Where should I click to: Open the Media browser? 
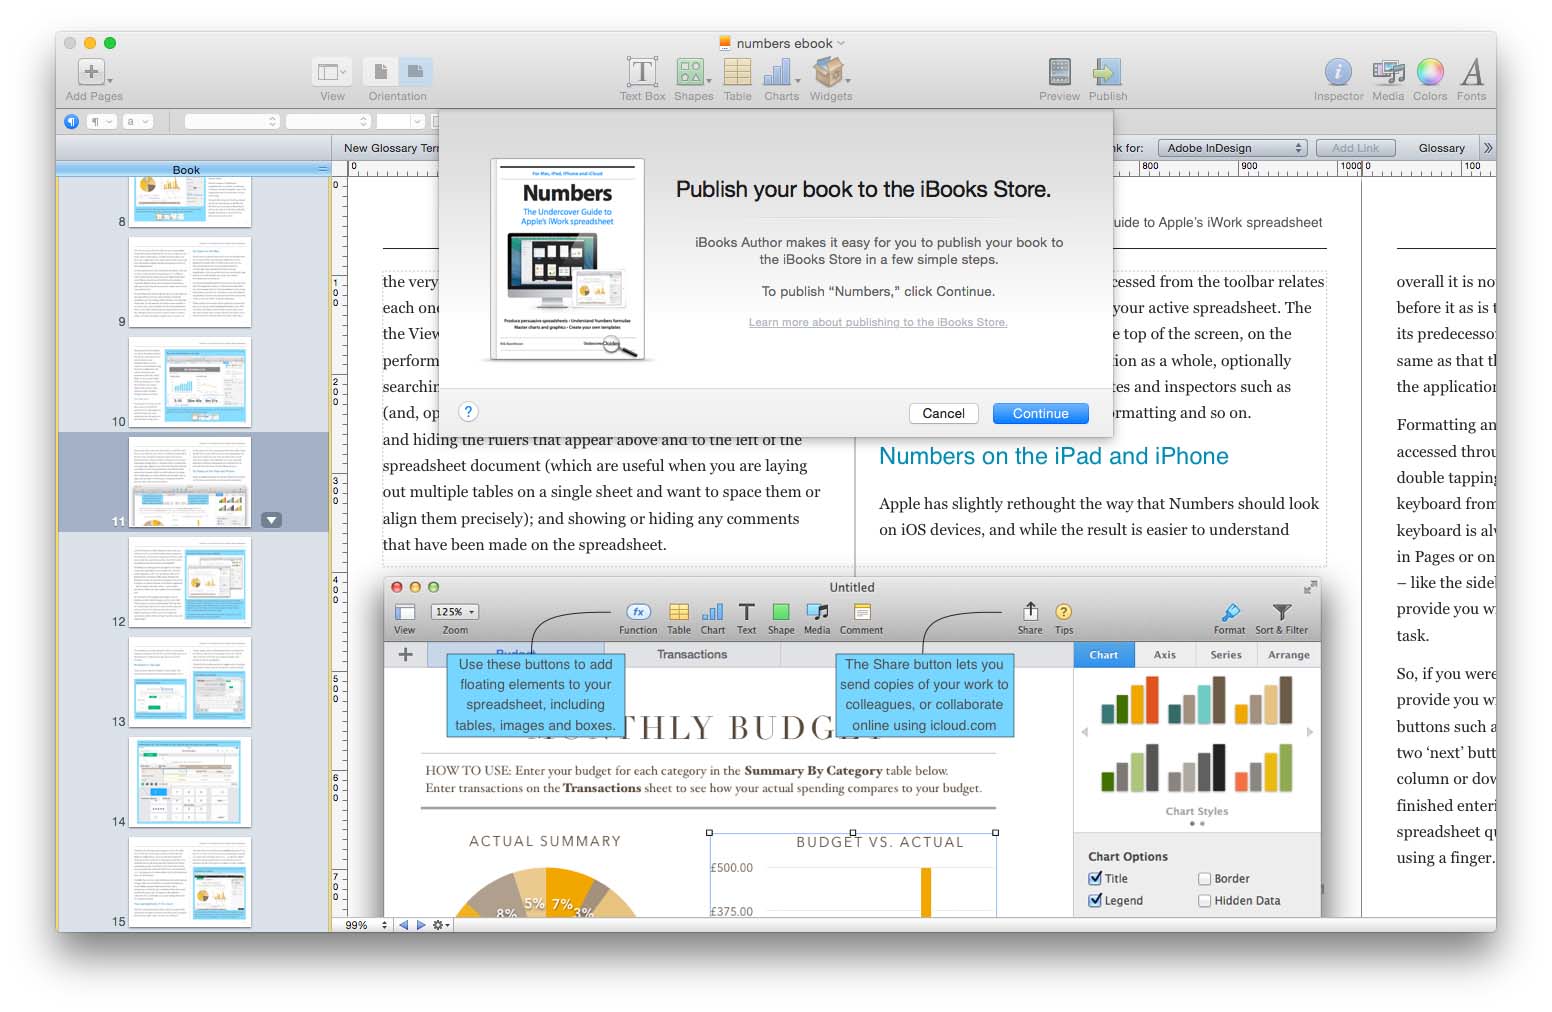(1388, 72)
